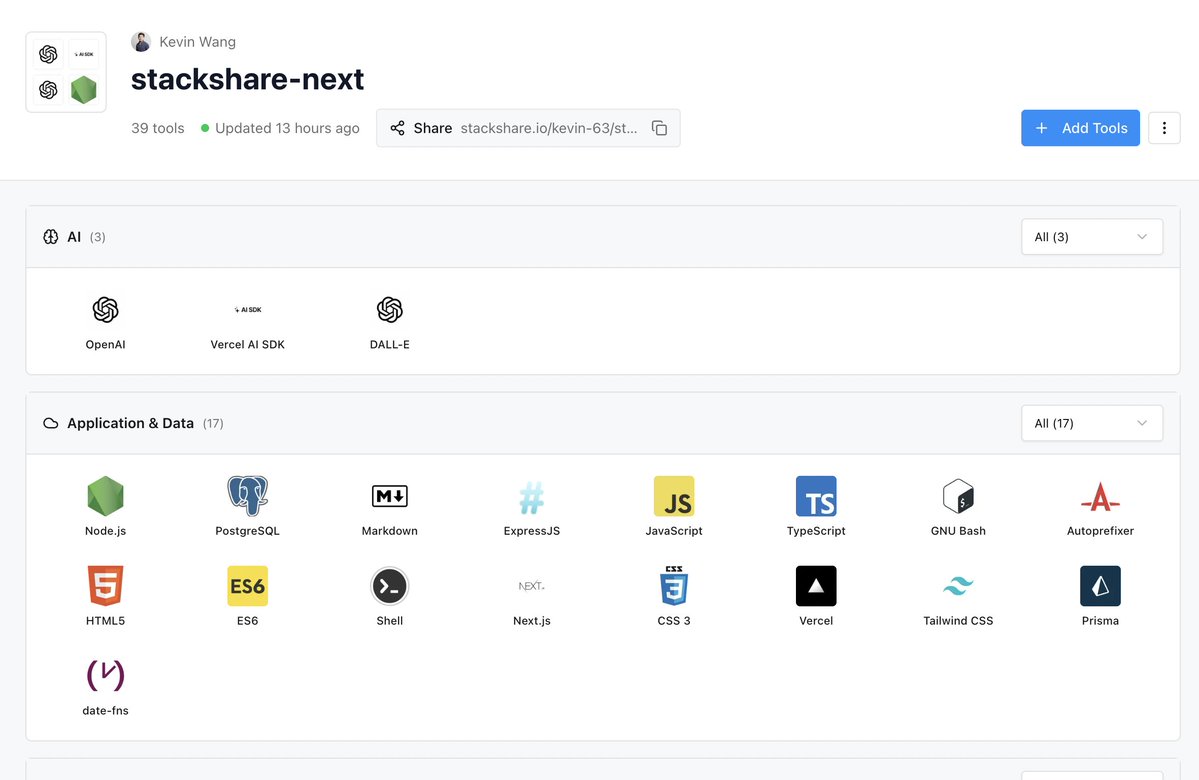
Task: Select the Shell terminal icon
Action: (390, 587)
